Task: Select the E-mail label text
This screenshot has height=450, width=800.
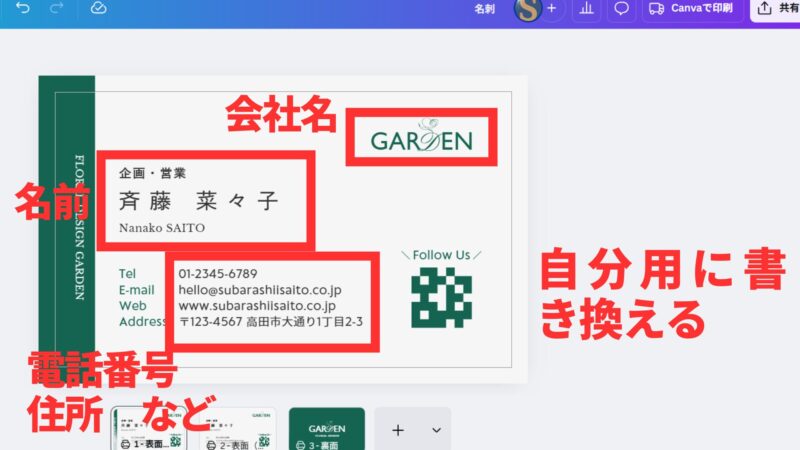Action: point(136,290)
